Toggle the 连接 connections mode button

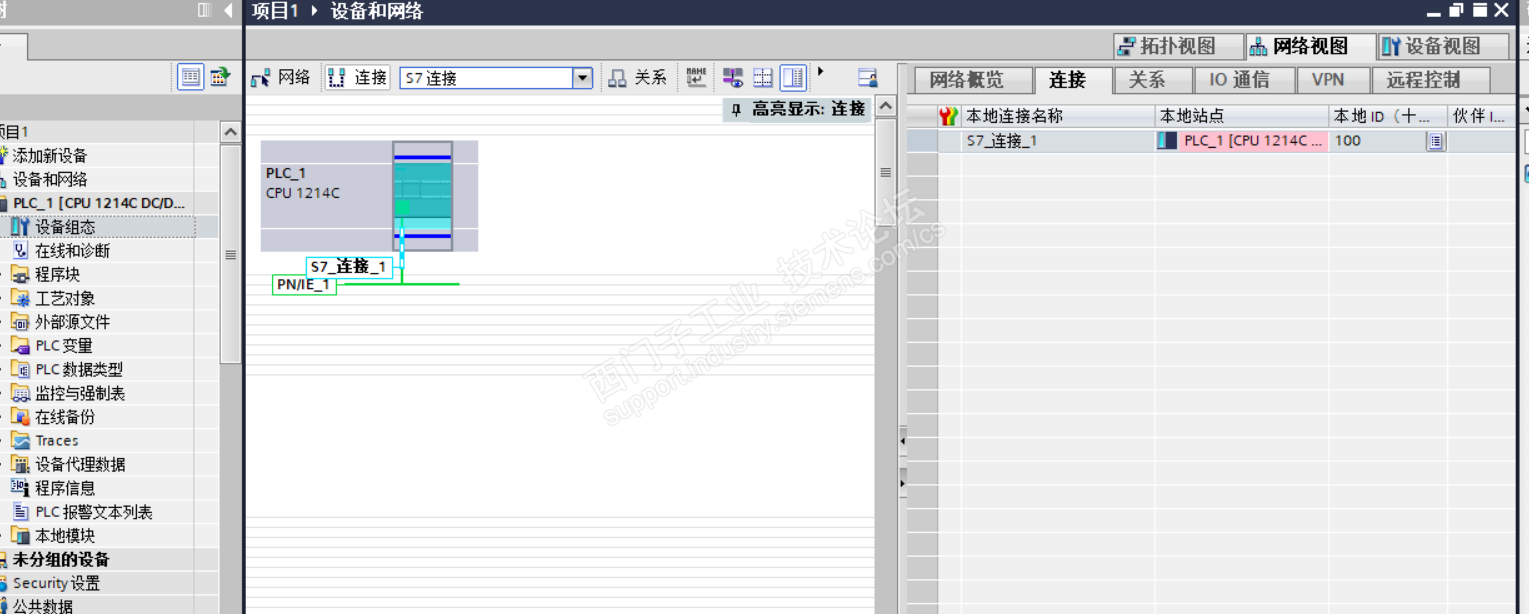[x=357, y=77]
